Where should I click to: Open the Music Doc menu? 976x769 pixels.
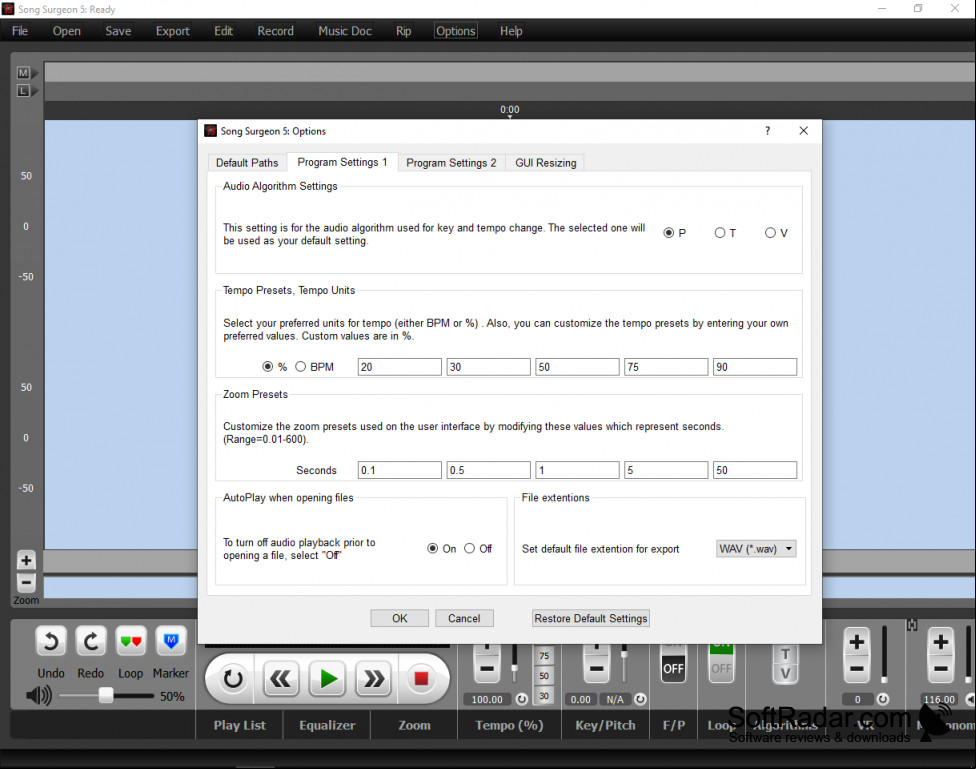(x=345, y=31)
